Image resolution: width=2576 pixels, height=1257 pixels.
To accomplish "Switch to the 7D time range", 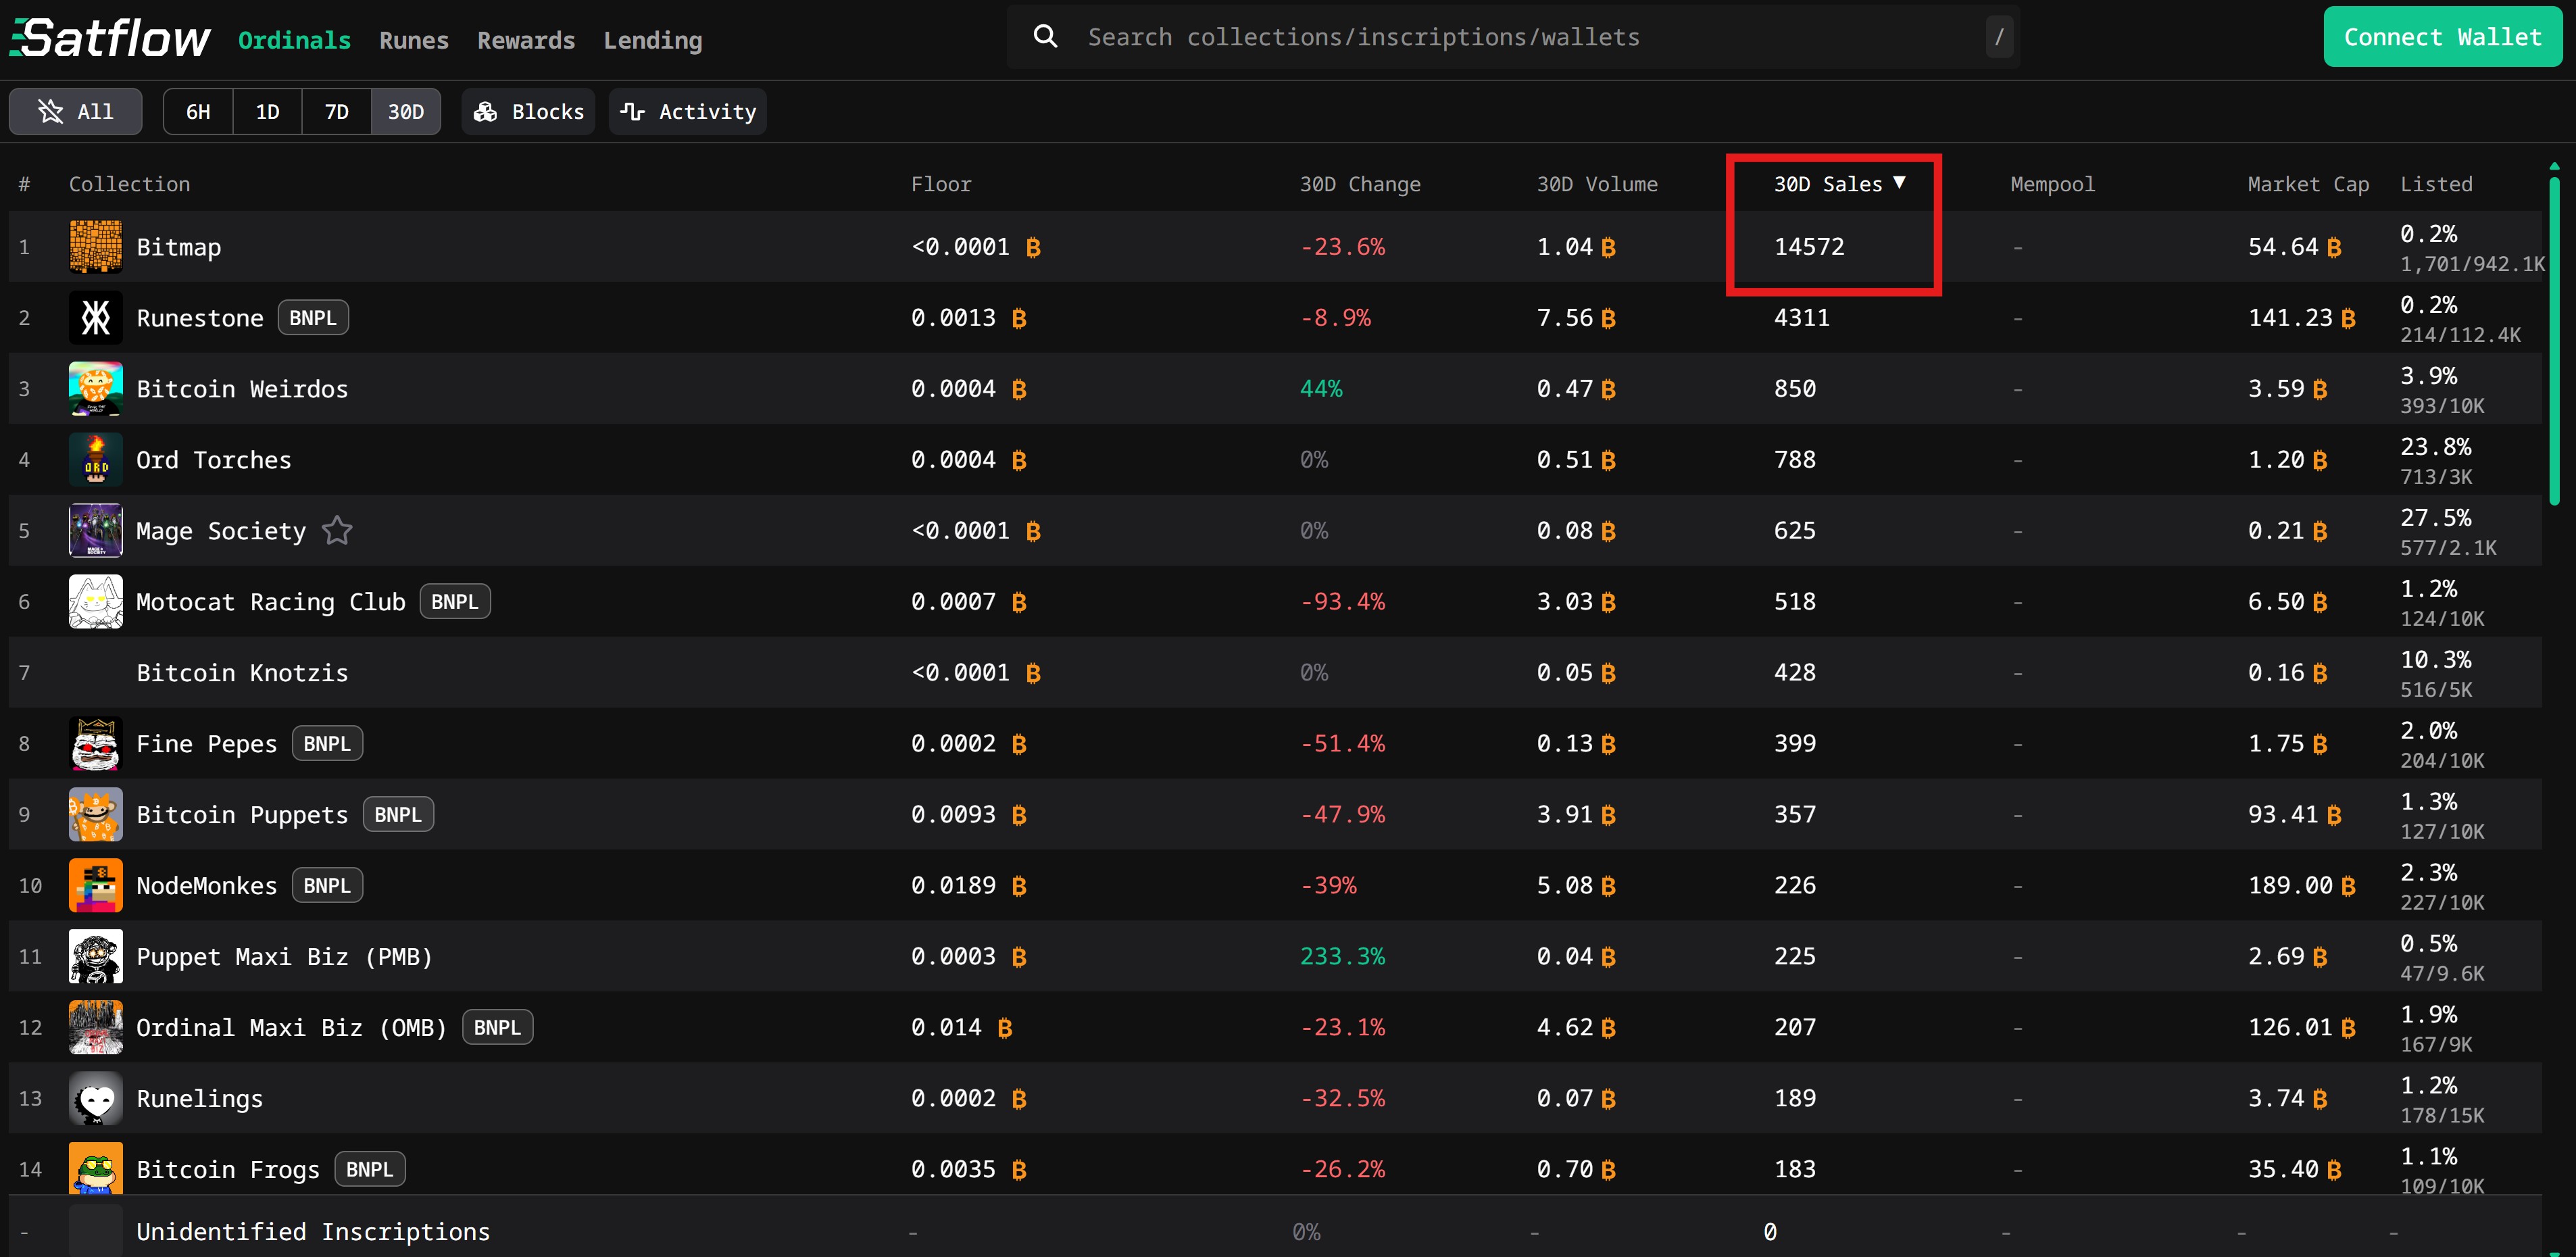I will (337, 112).
